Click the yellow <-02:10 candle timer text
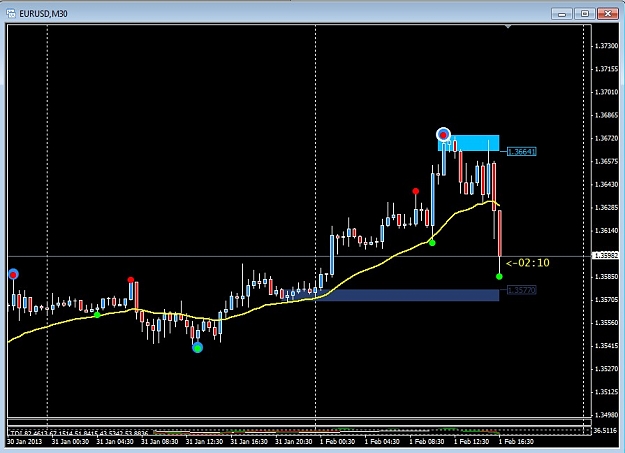This screenshot has width=625, height=453. (x=528, y=263)
